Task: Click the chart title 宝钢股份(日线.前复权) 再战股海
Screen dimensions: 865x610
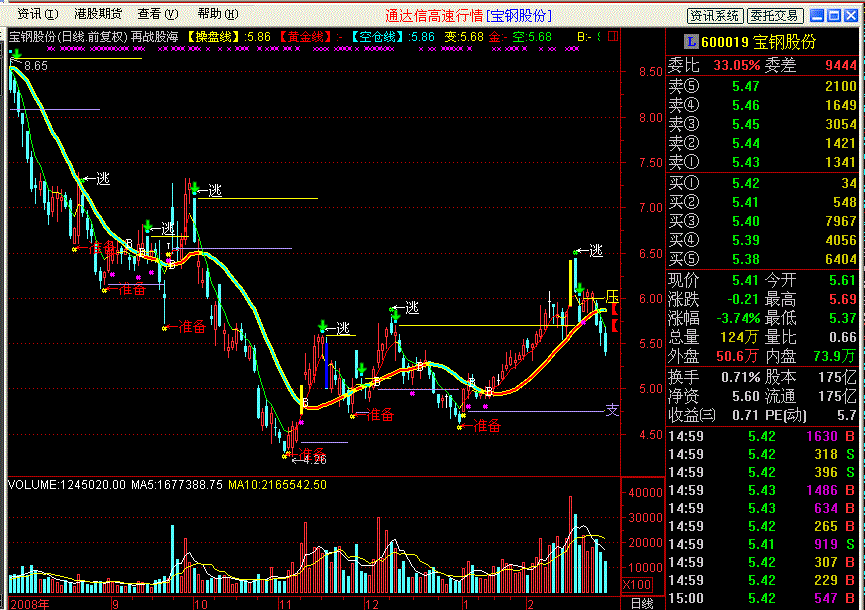Action: (93, 37)
